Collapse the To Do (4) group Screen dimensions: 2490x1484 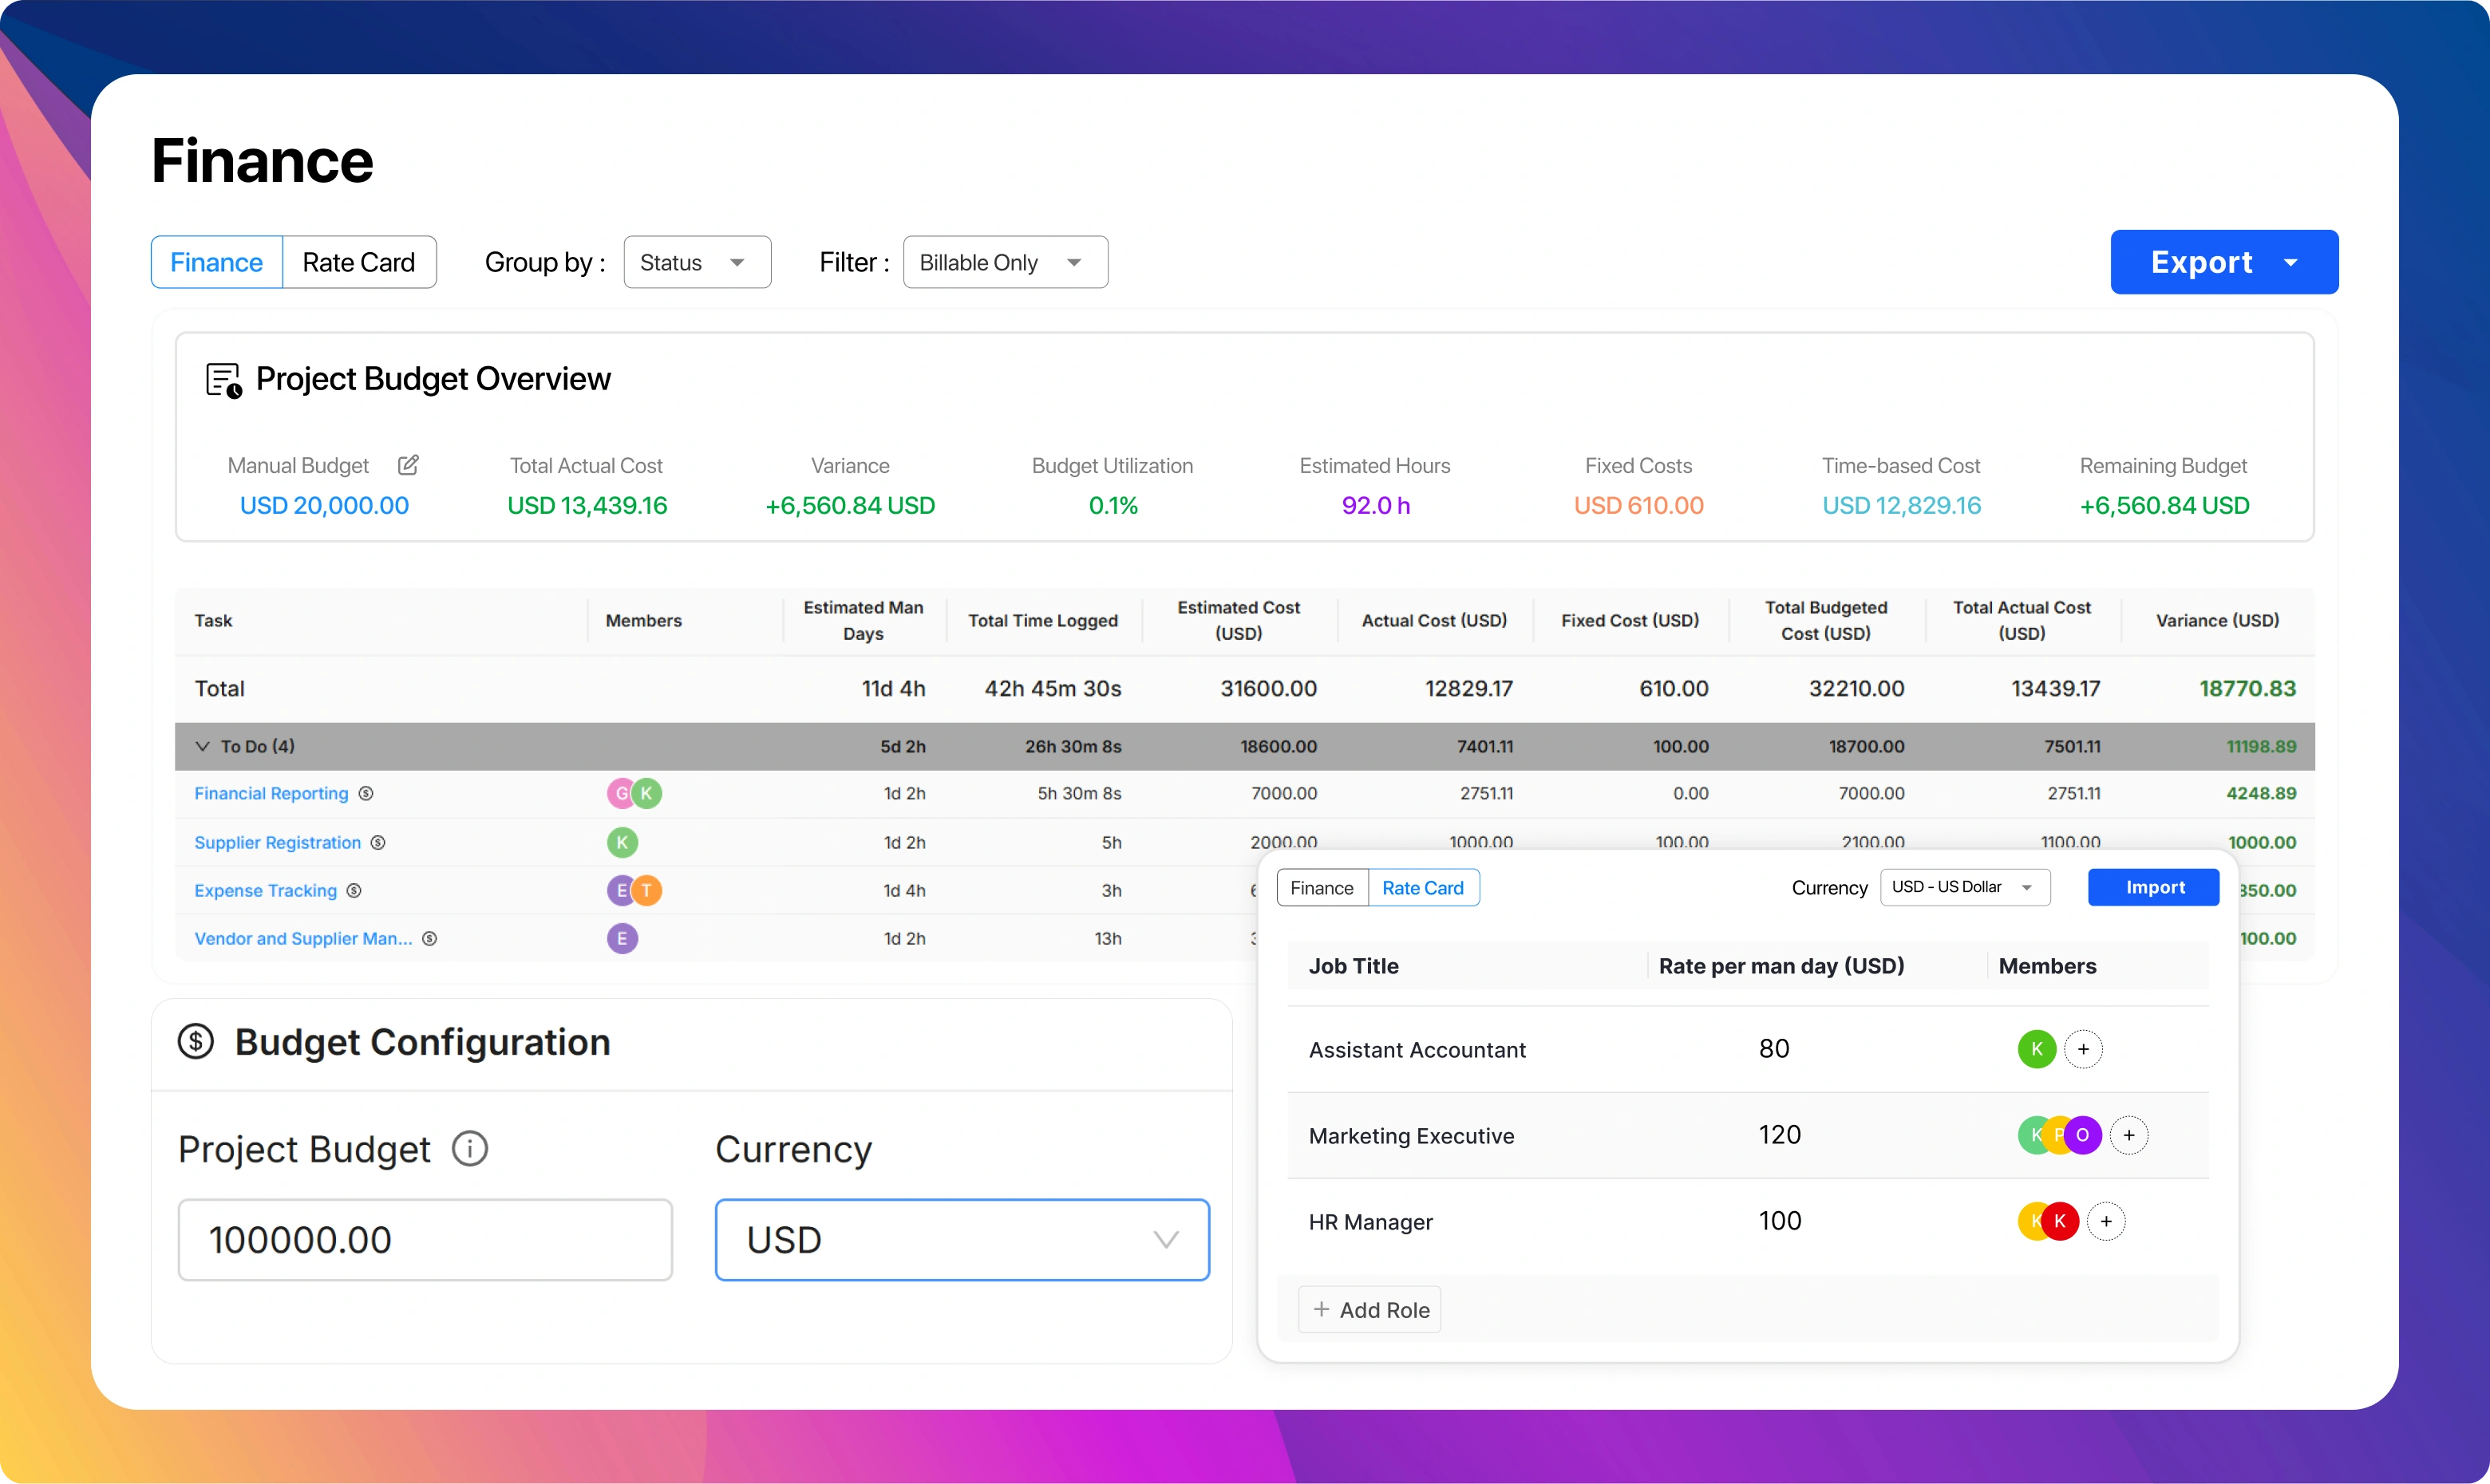(x=203, y=746)
